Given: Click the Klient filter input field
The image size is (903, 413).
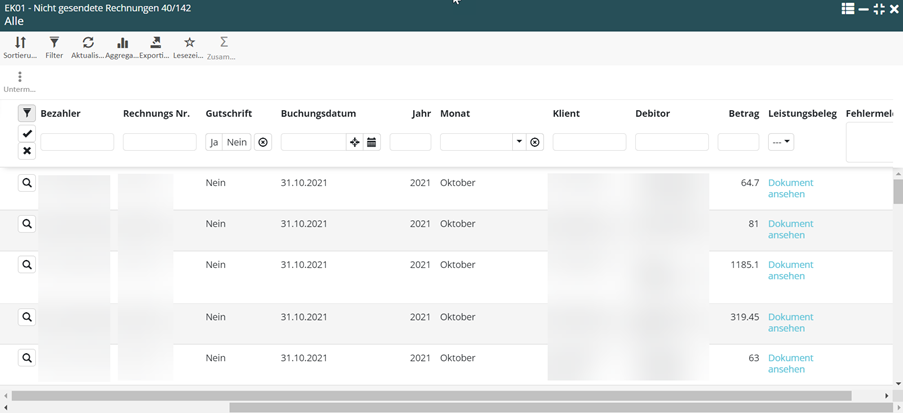Looking at the screenshot, I should point(589,142).
